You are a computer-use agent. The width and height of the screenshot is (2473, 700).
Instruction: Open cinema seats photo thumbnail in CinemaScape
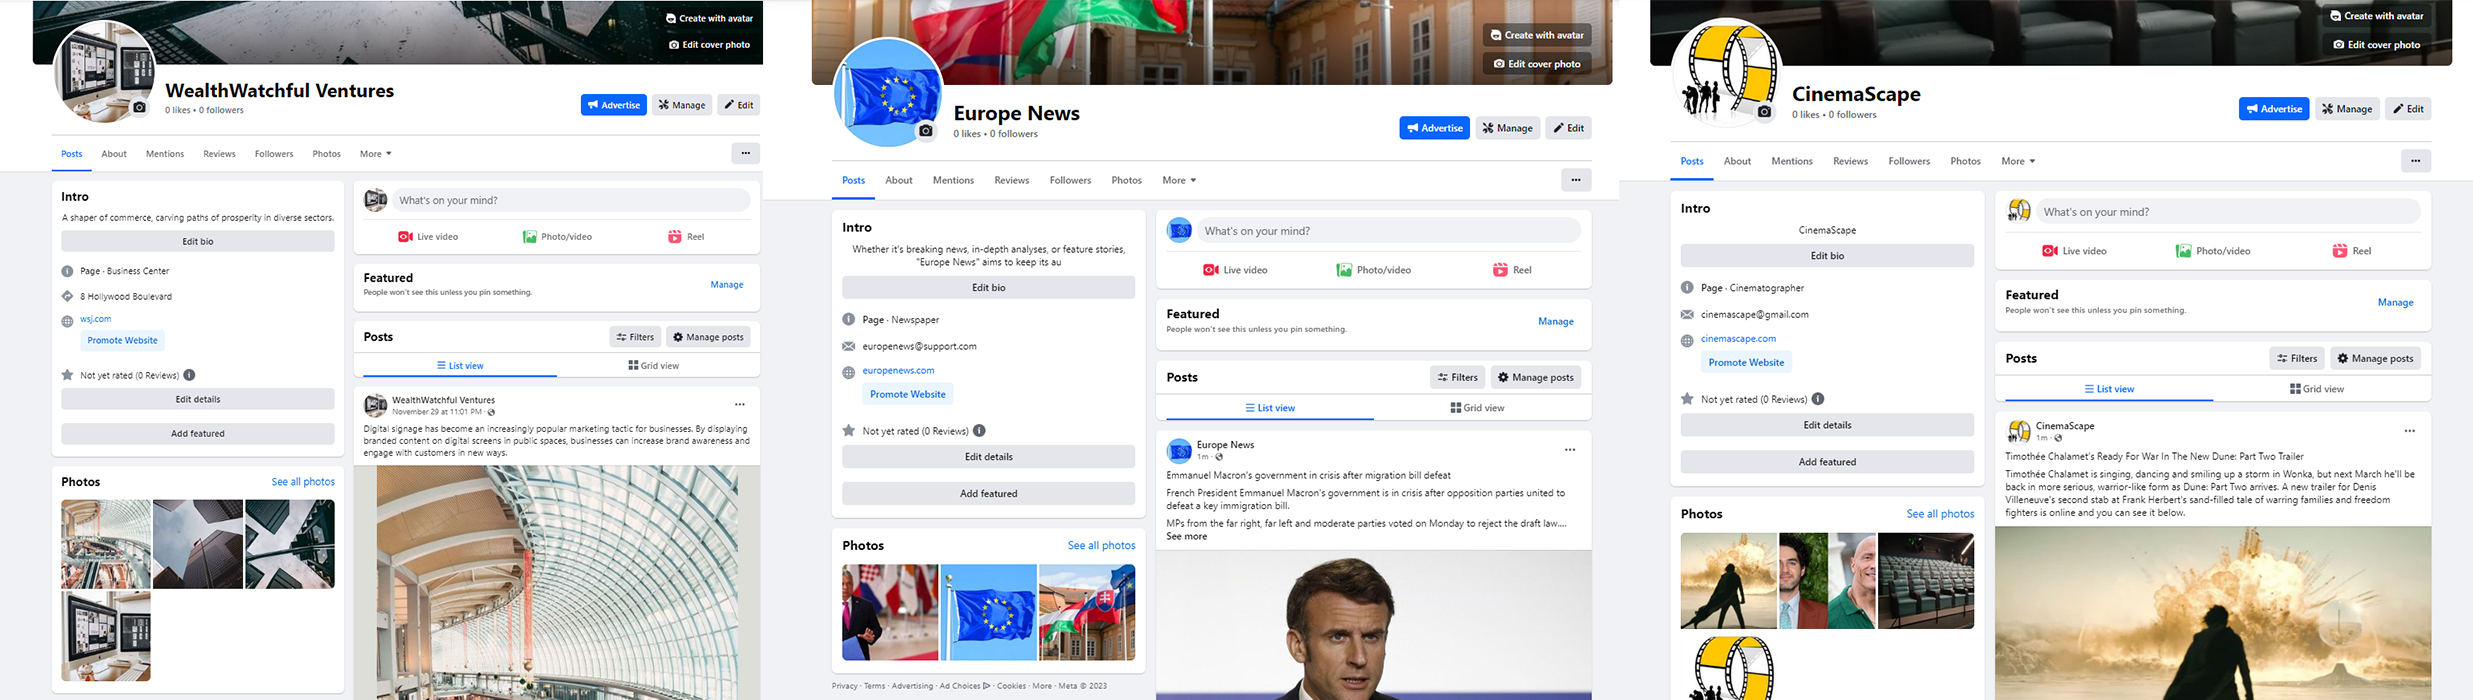[x=1926, y=581]
